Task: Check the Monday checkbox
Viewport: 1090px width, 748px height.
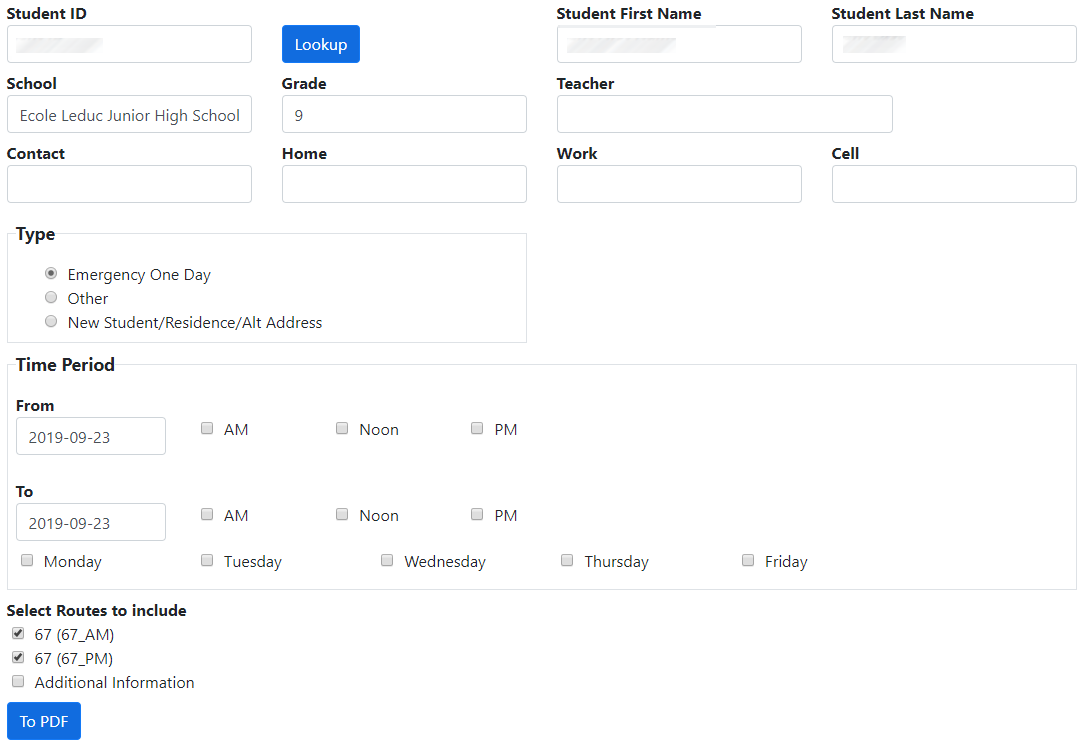Action: click(x=27, y=560)
